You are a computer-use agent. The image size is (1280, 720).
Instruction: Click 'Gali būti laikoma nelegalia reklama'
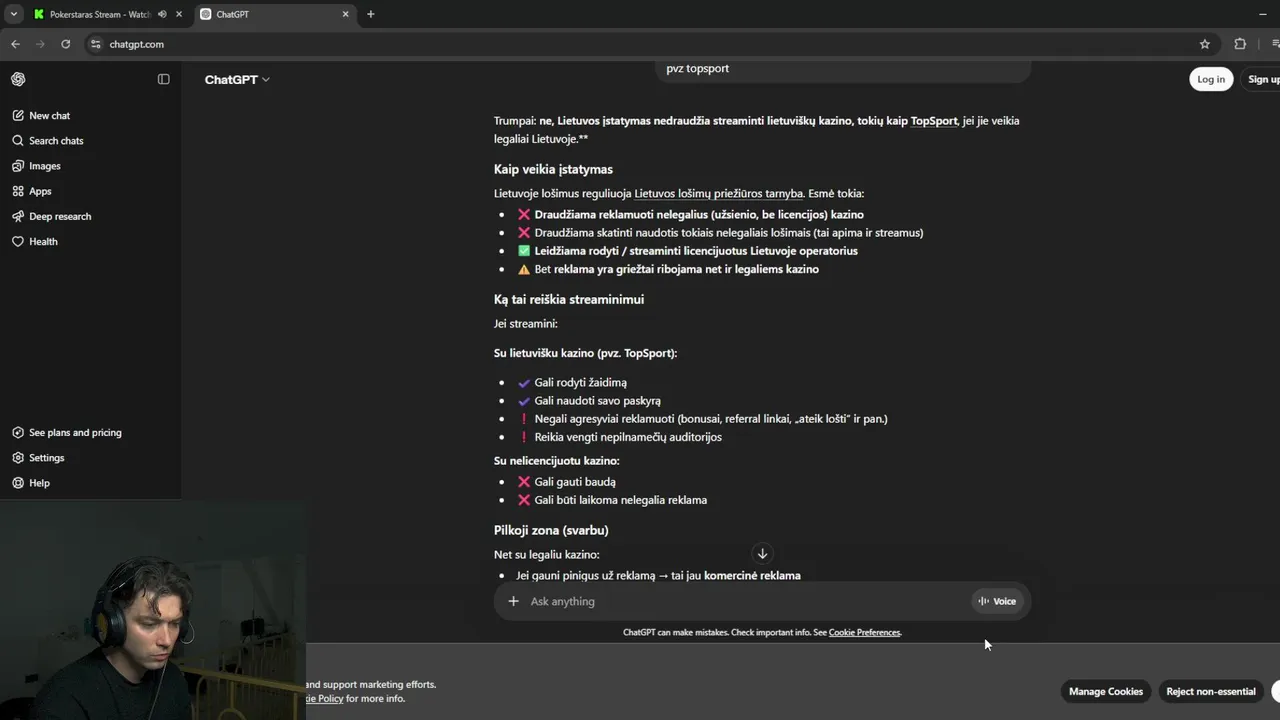point(621,500)
